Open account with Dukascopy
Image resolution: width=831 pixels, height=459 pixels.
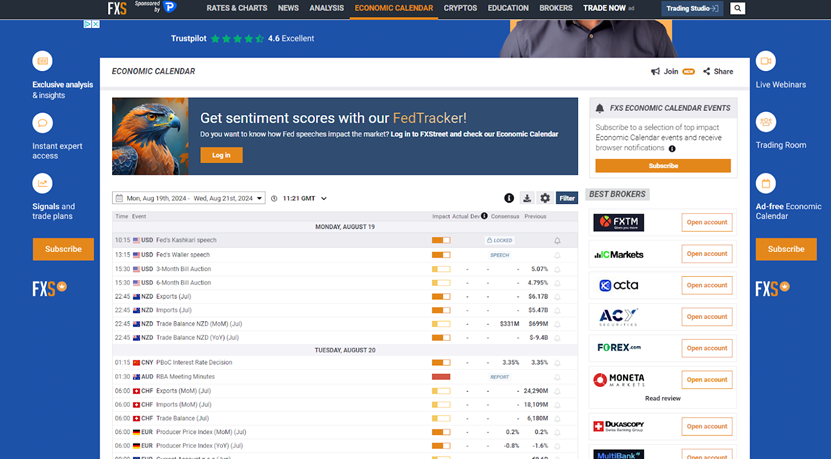point(707,426)
